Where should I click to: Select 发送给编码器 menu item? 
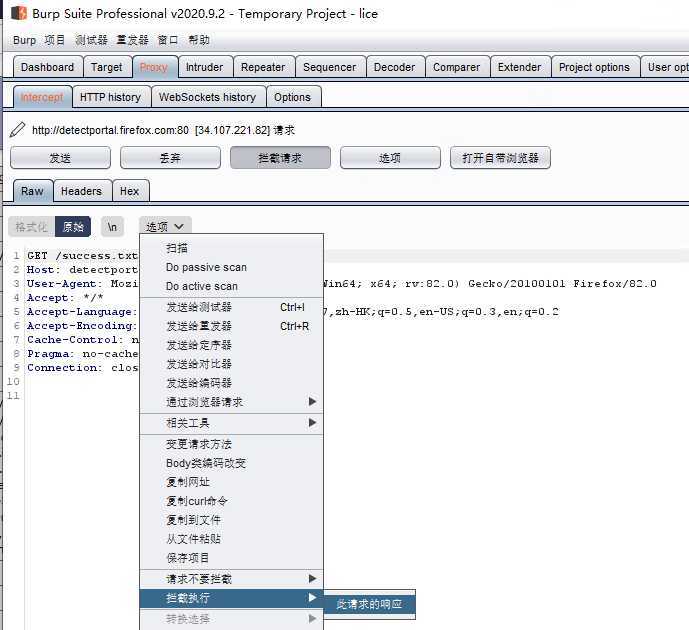point(232,383)
